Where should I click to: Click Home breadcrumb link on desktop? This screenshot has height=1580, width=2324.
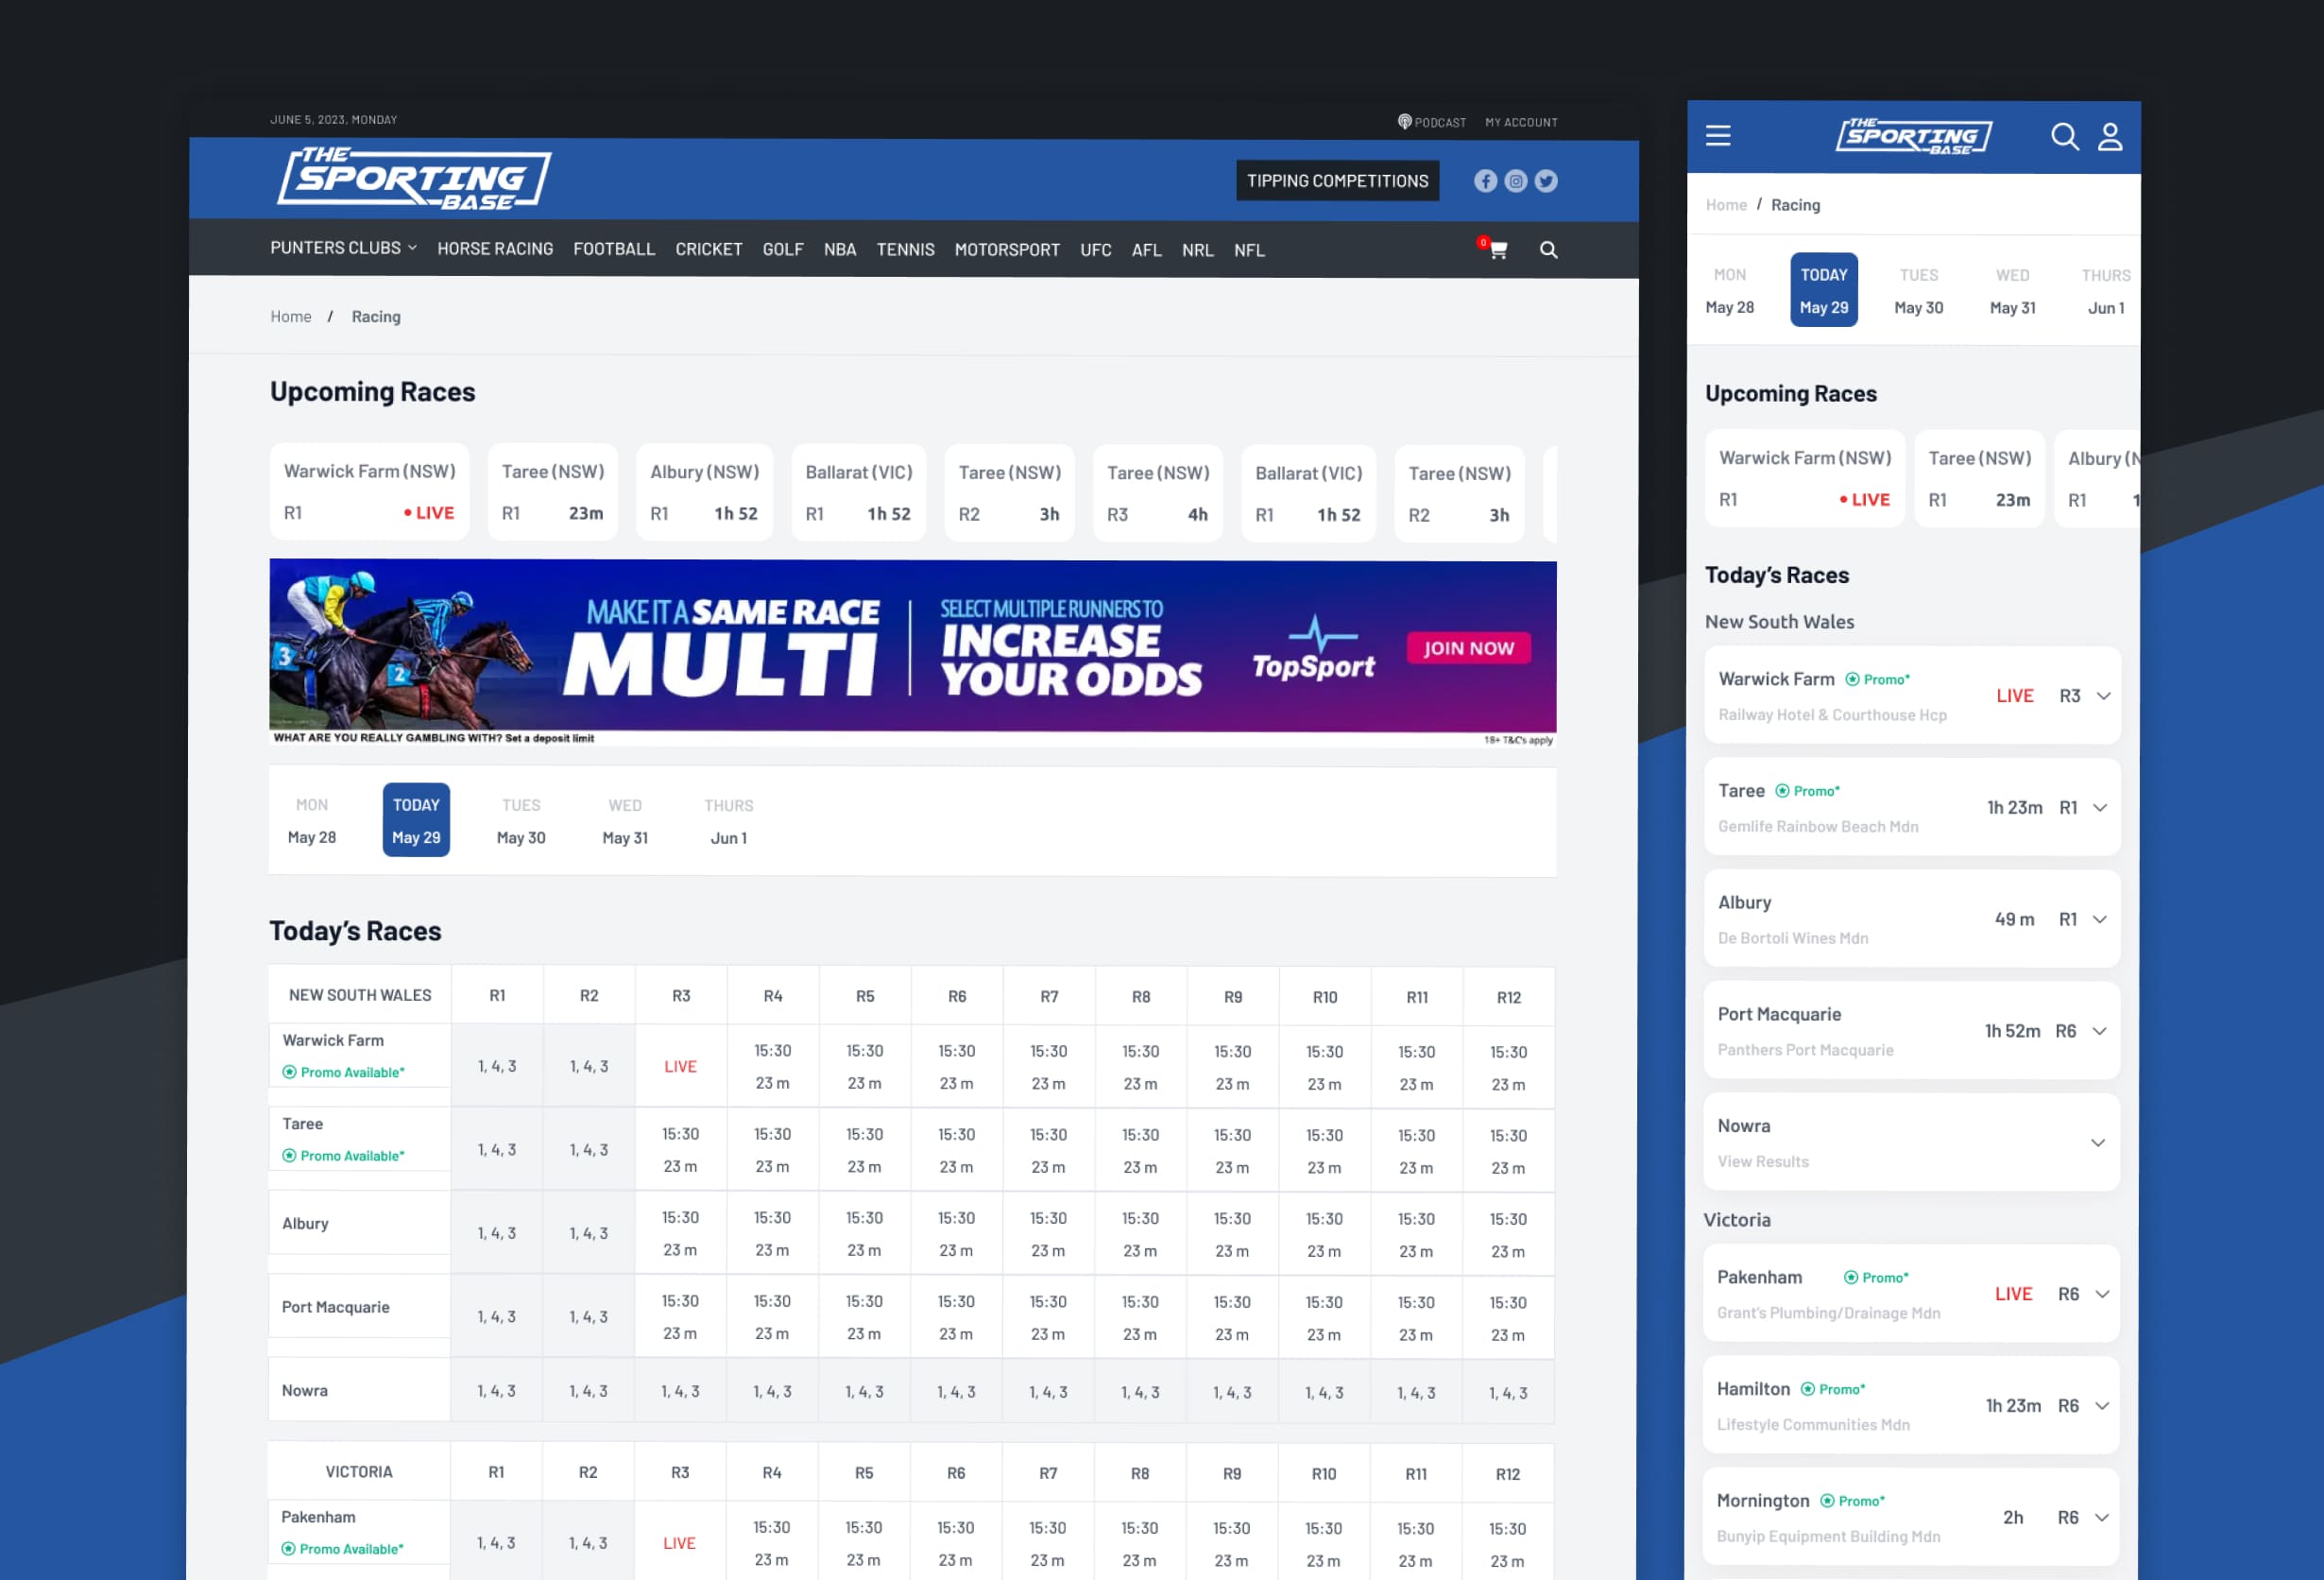tap(291, 317)
